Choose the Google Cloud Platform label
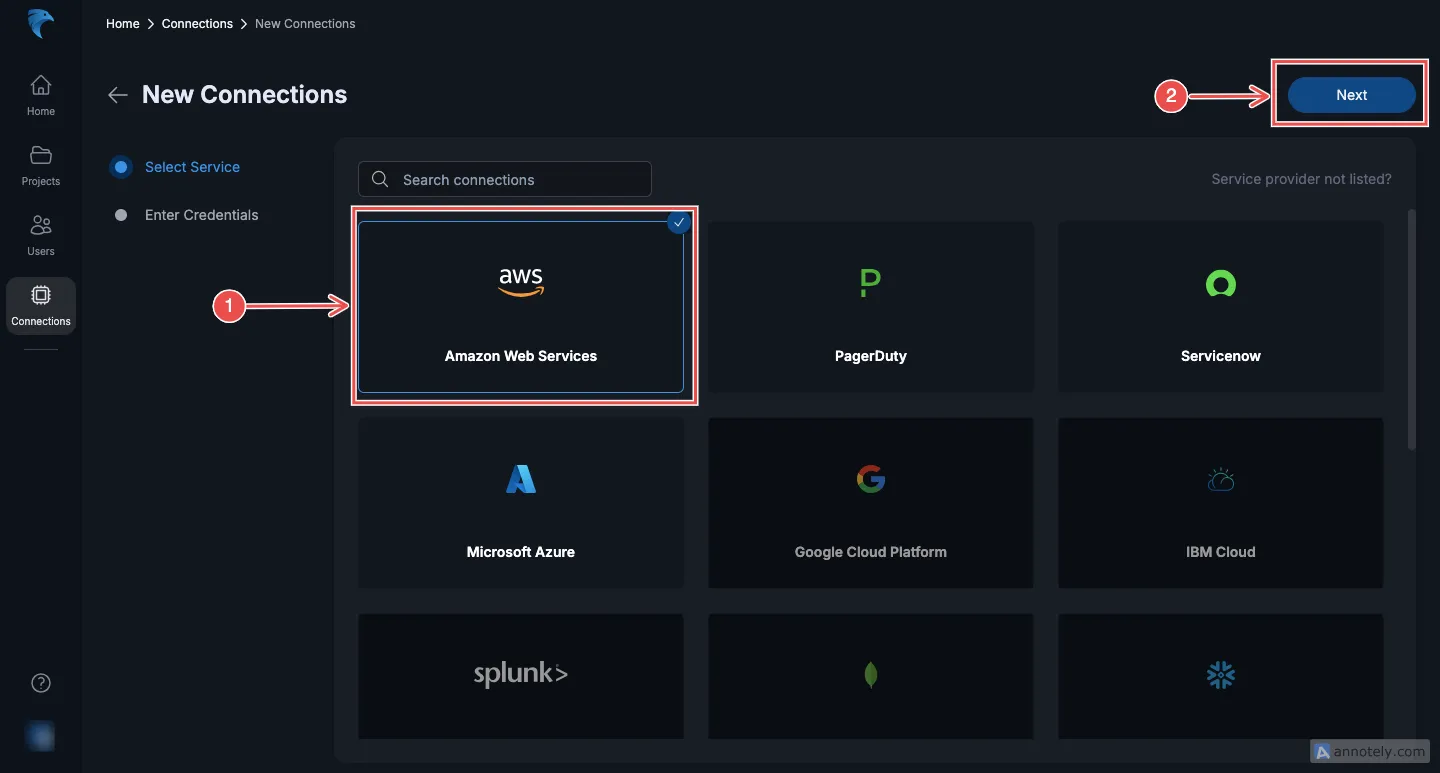 871,552
